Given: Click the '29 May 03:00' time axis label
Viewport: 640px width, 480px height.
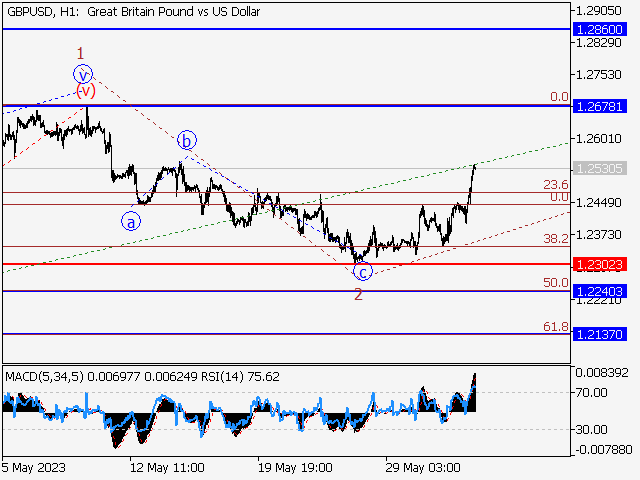Looking at the screenshot, I should 425,467.
